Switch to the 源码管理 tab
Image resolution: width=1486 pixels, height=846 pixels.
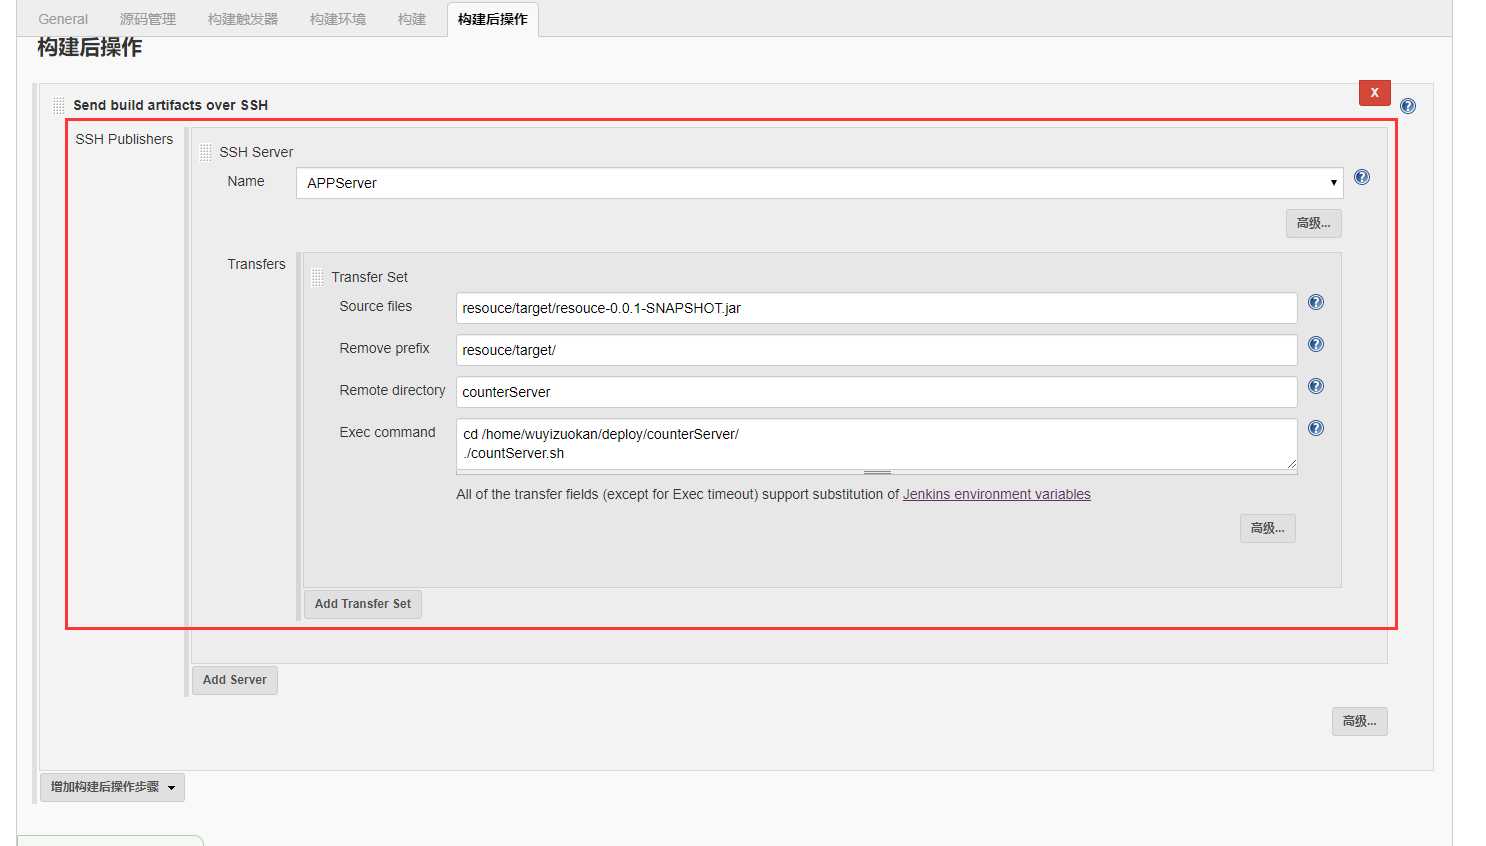coord(148,19)
